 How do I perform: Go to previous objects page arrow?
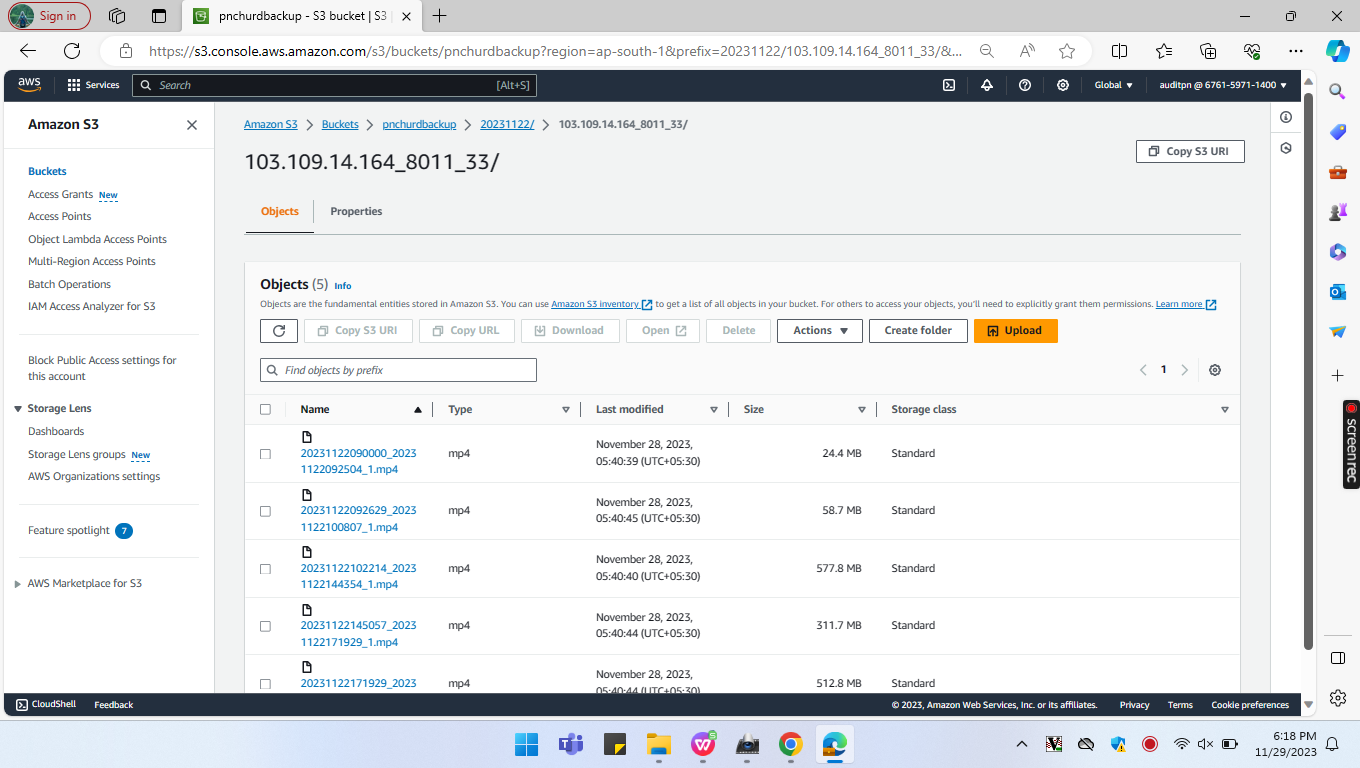(1143, 370)
